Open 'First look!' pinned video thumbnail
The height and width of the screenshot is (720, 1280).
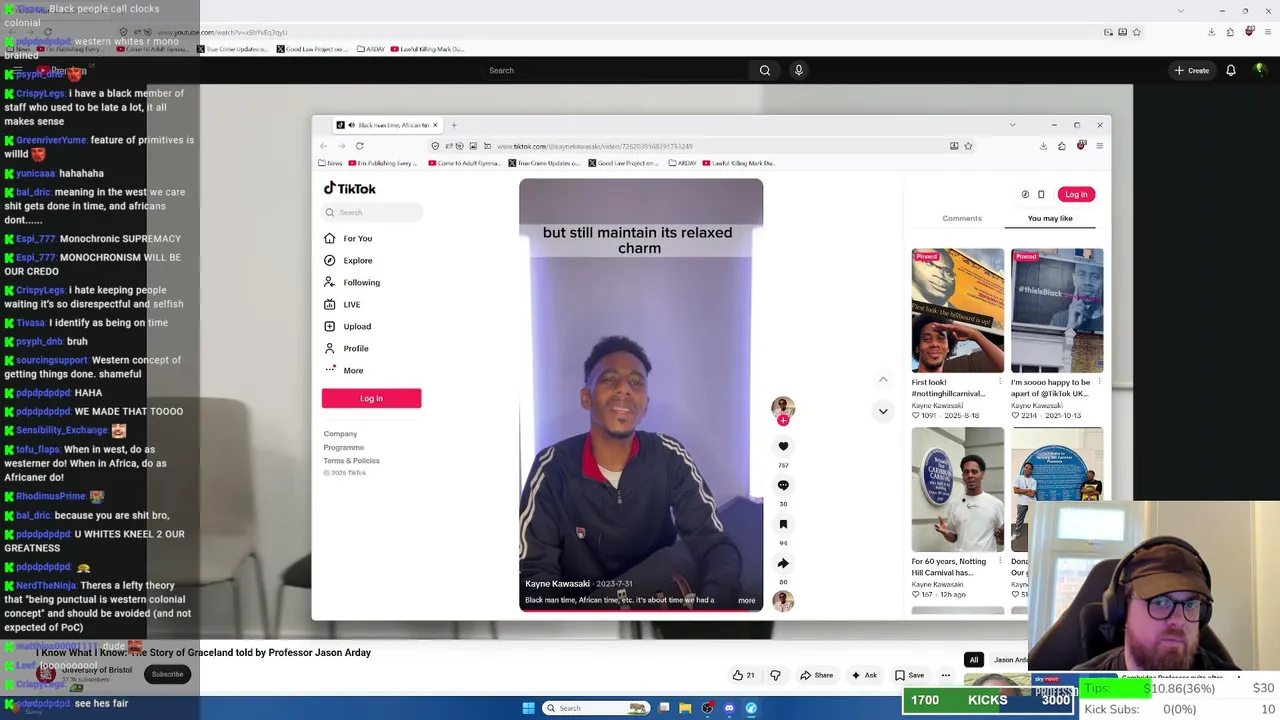pyautogui.click(x=957, y=310)
